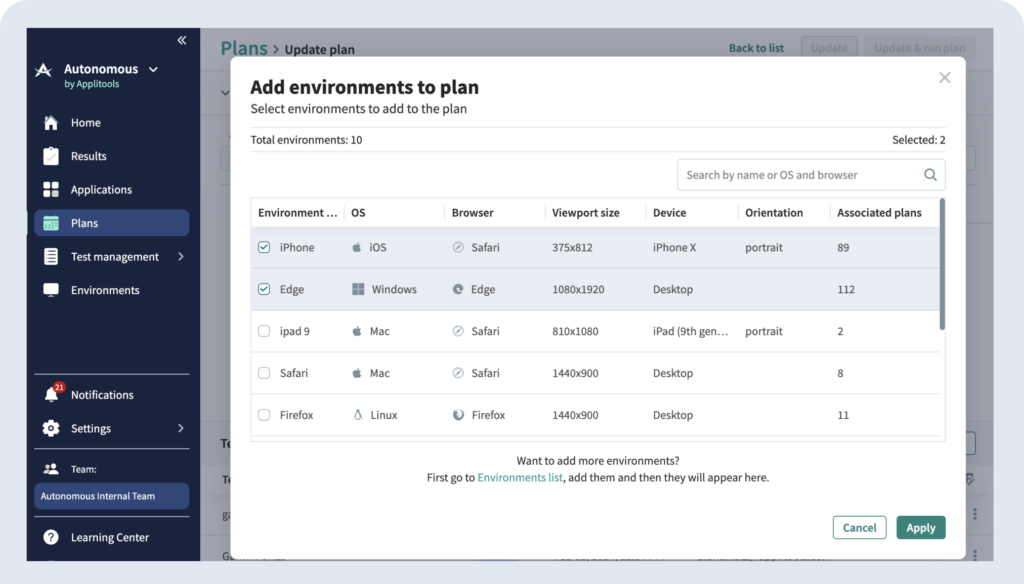The width and height of the screenshot is (1024, 584).
Task: Click the search magnifier icon
Action: tap(930, 175)
